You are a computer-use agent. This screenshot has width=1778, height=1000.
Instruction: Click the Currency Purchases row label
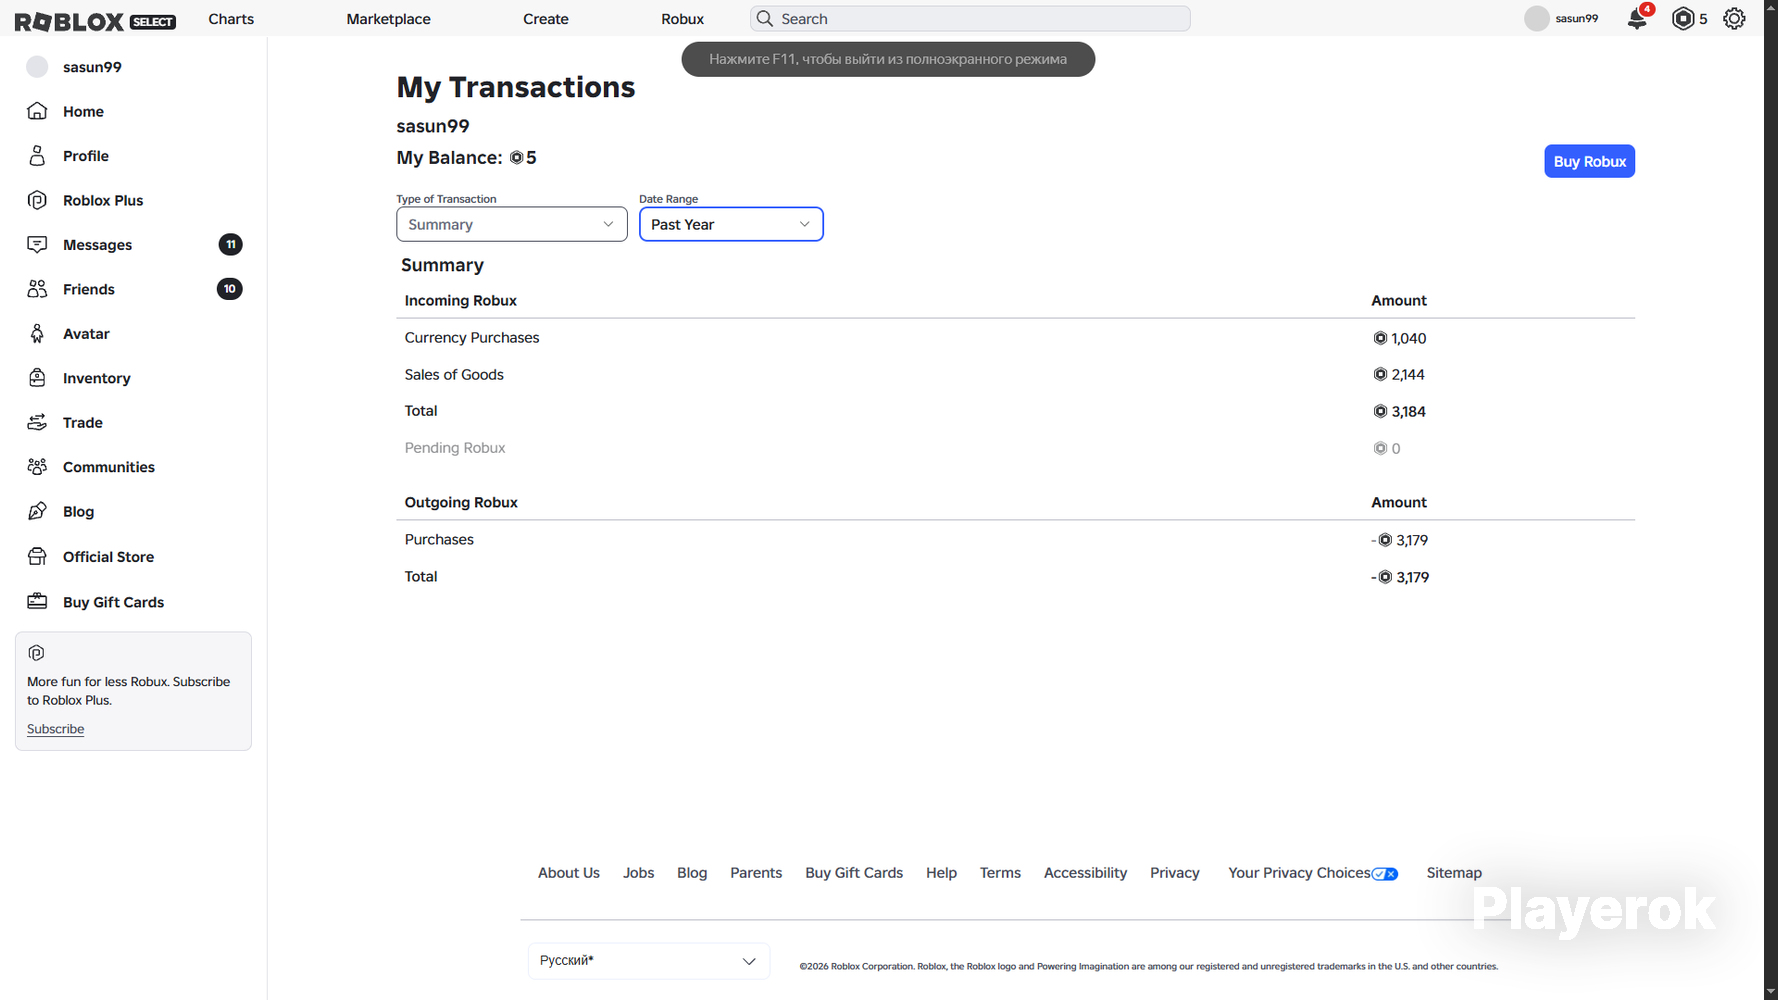[472, 338]
